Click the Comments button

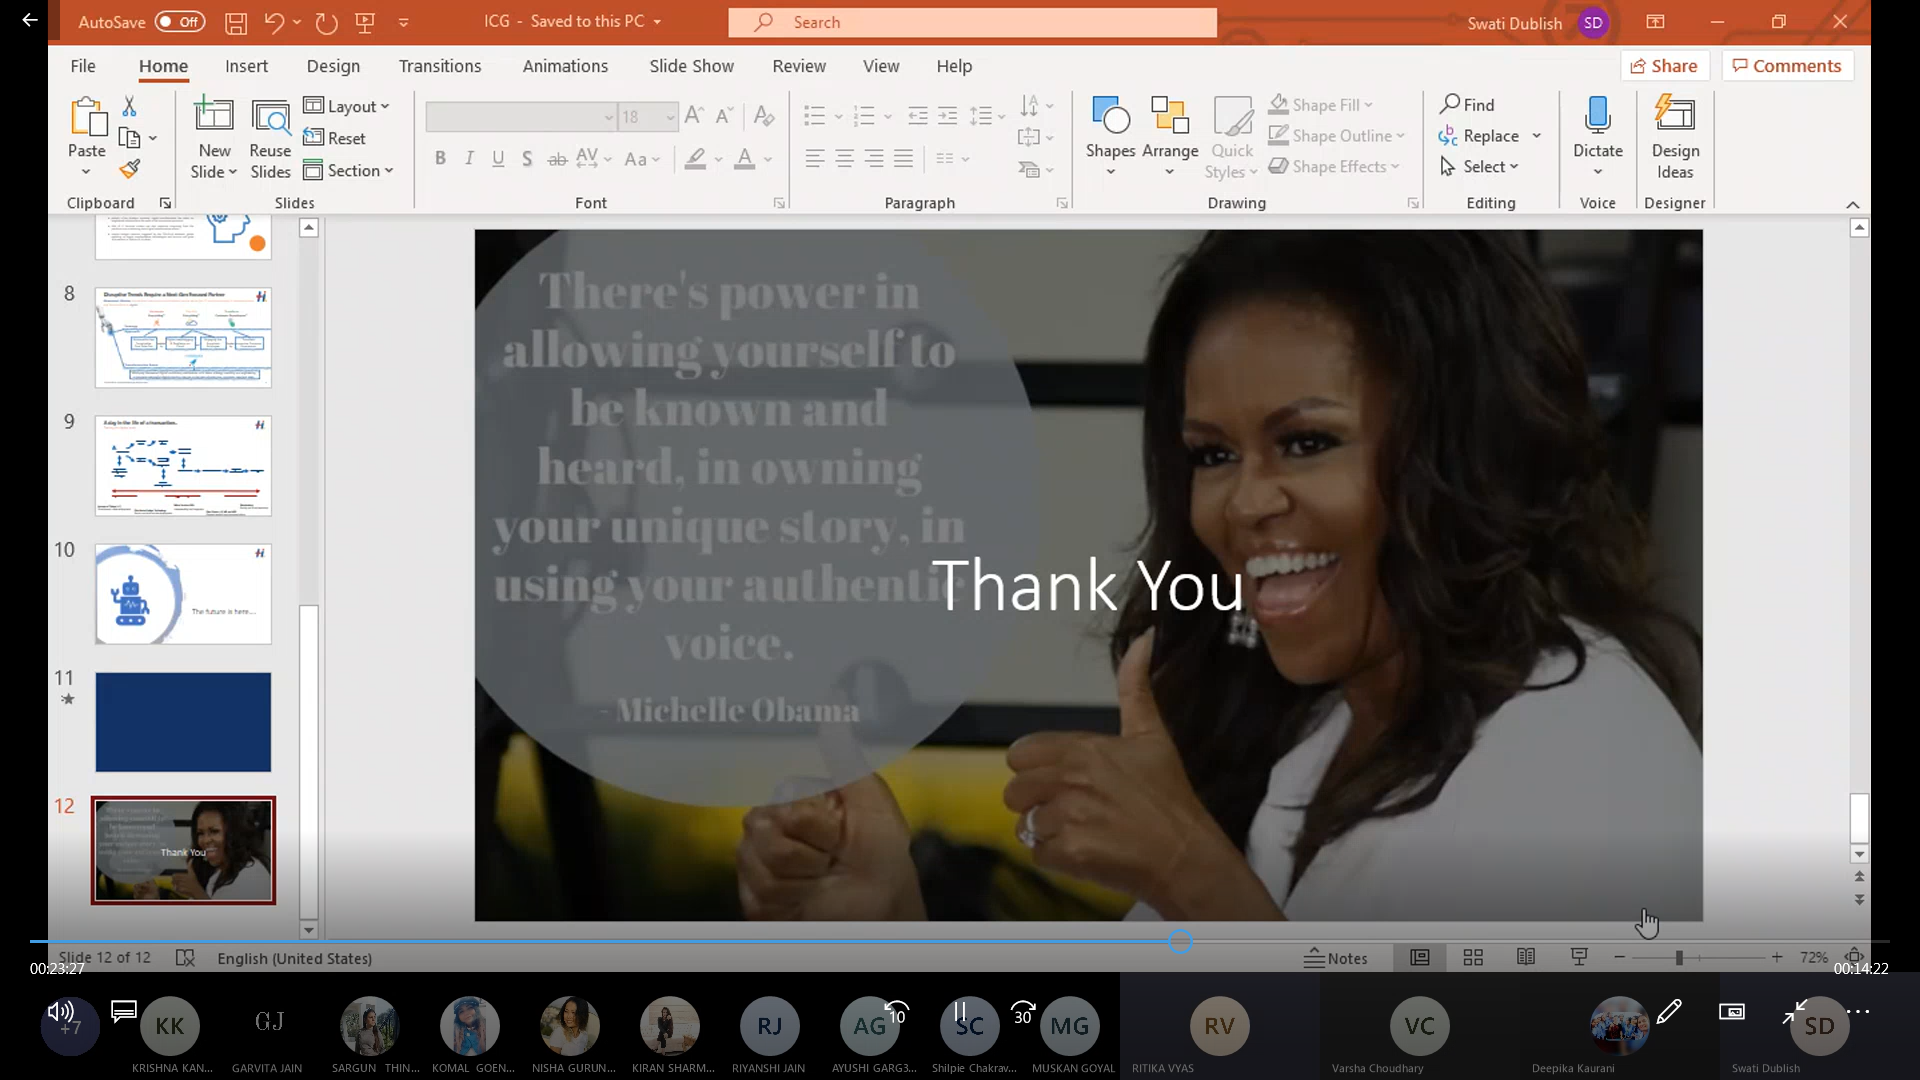[1787, 66]
